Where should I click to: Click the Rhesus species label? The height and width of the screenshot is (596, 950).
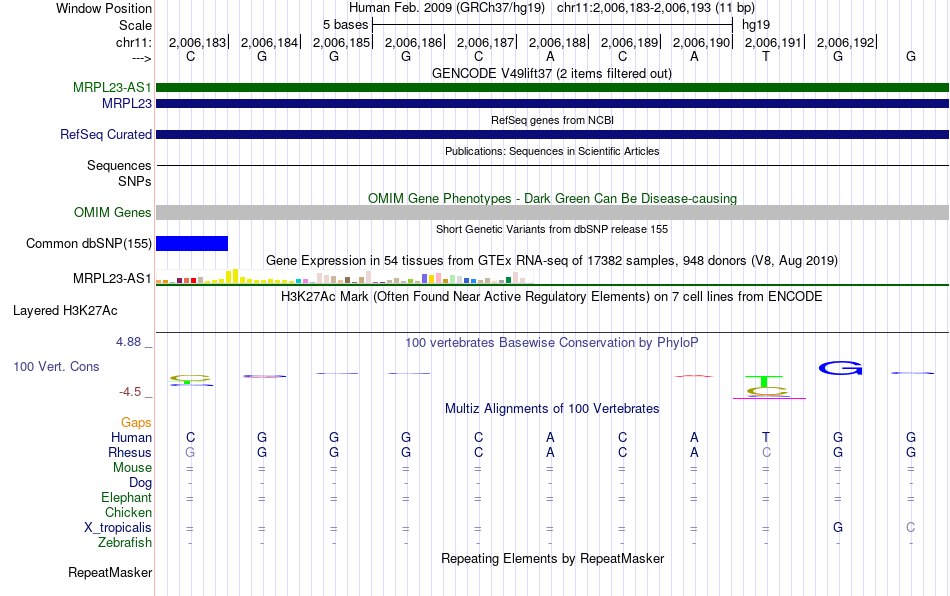point(130,452)
